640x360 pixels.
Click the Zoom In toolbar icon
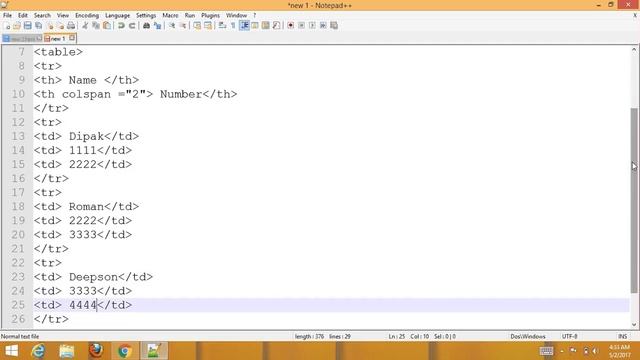(x=172, y=26)
